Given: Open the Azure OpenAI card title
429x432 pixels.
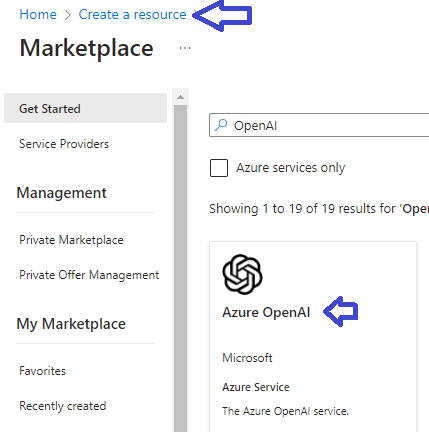Looking at the screenshot, I should point(266,312).
